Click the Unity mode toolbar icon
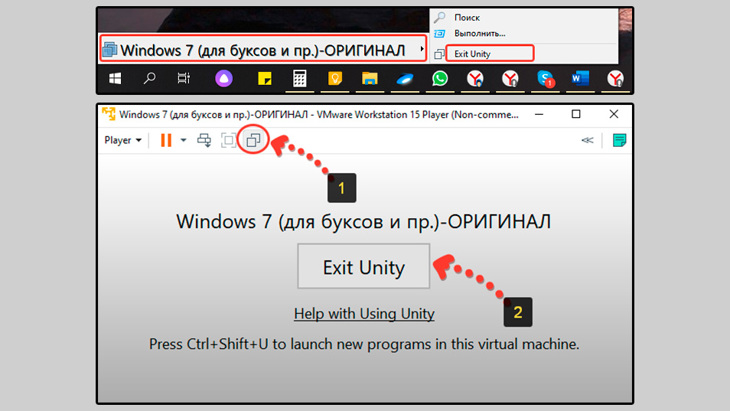The width and height of the screenshot is (730, 411). coord(253,140)
